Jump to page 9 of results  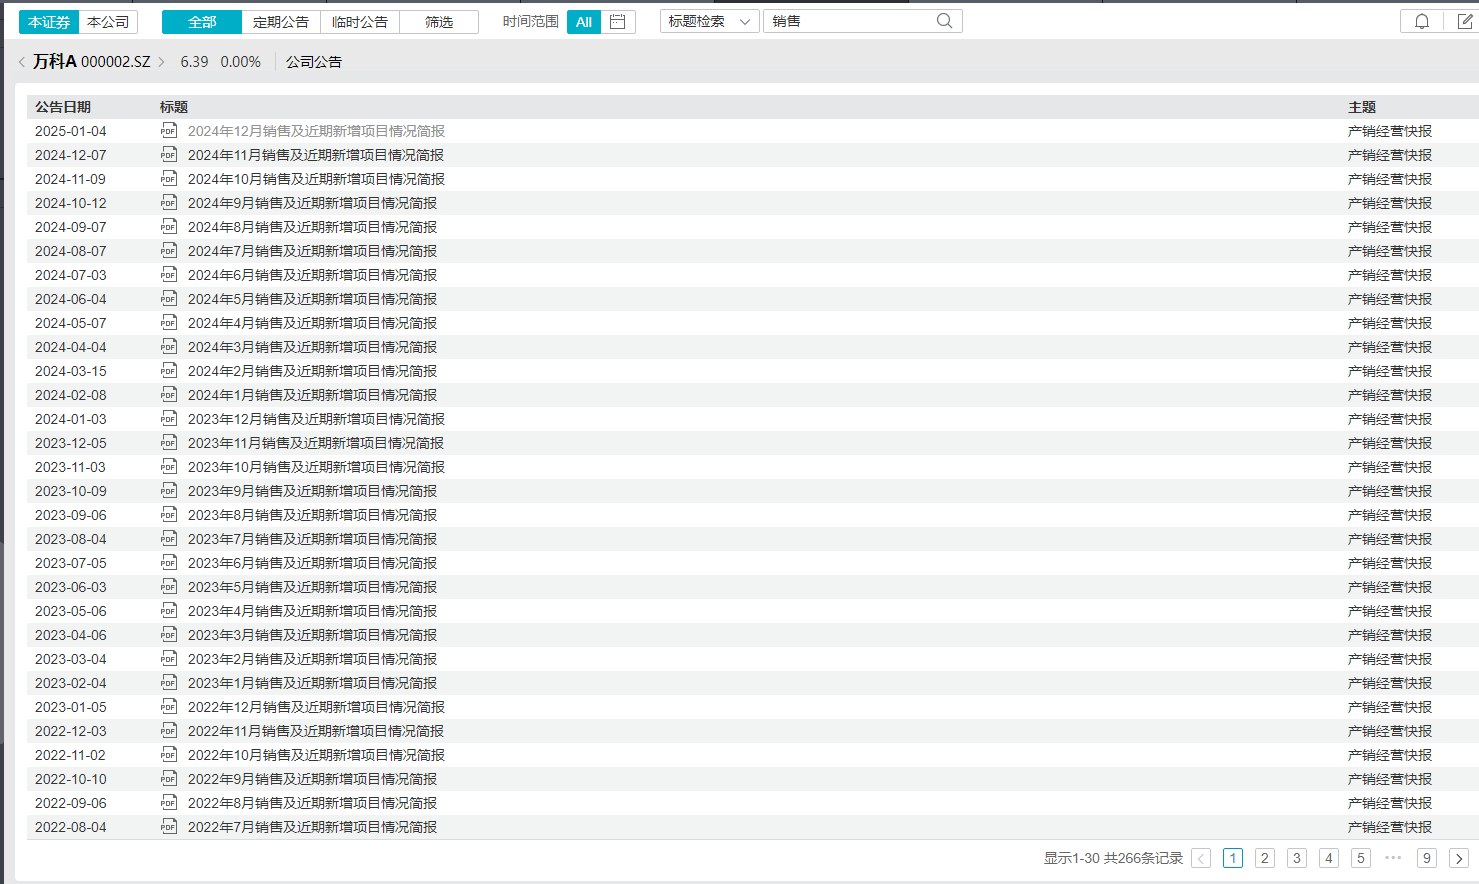click(x=1427, y=858)
